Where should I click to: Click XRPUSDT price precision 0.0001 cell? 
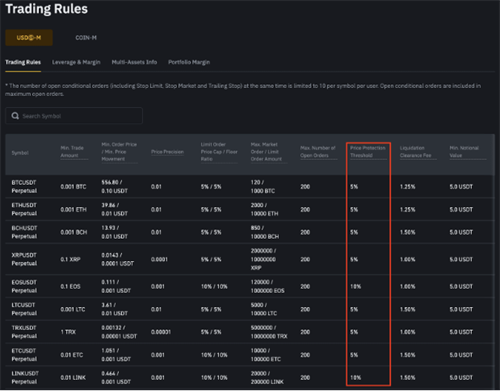tap(159, 259)
